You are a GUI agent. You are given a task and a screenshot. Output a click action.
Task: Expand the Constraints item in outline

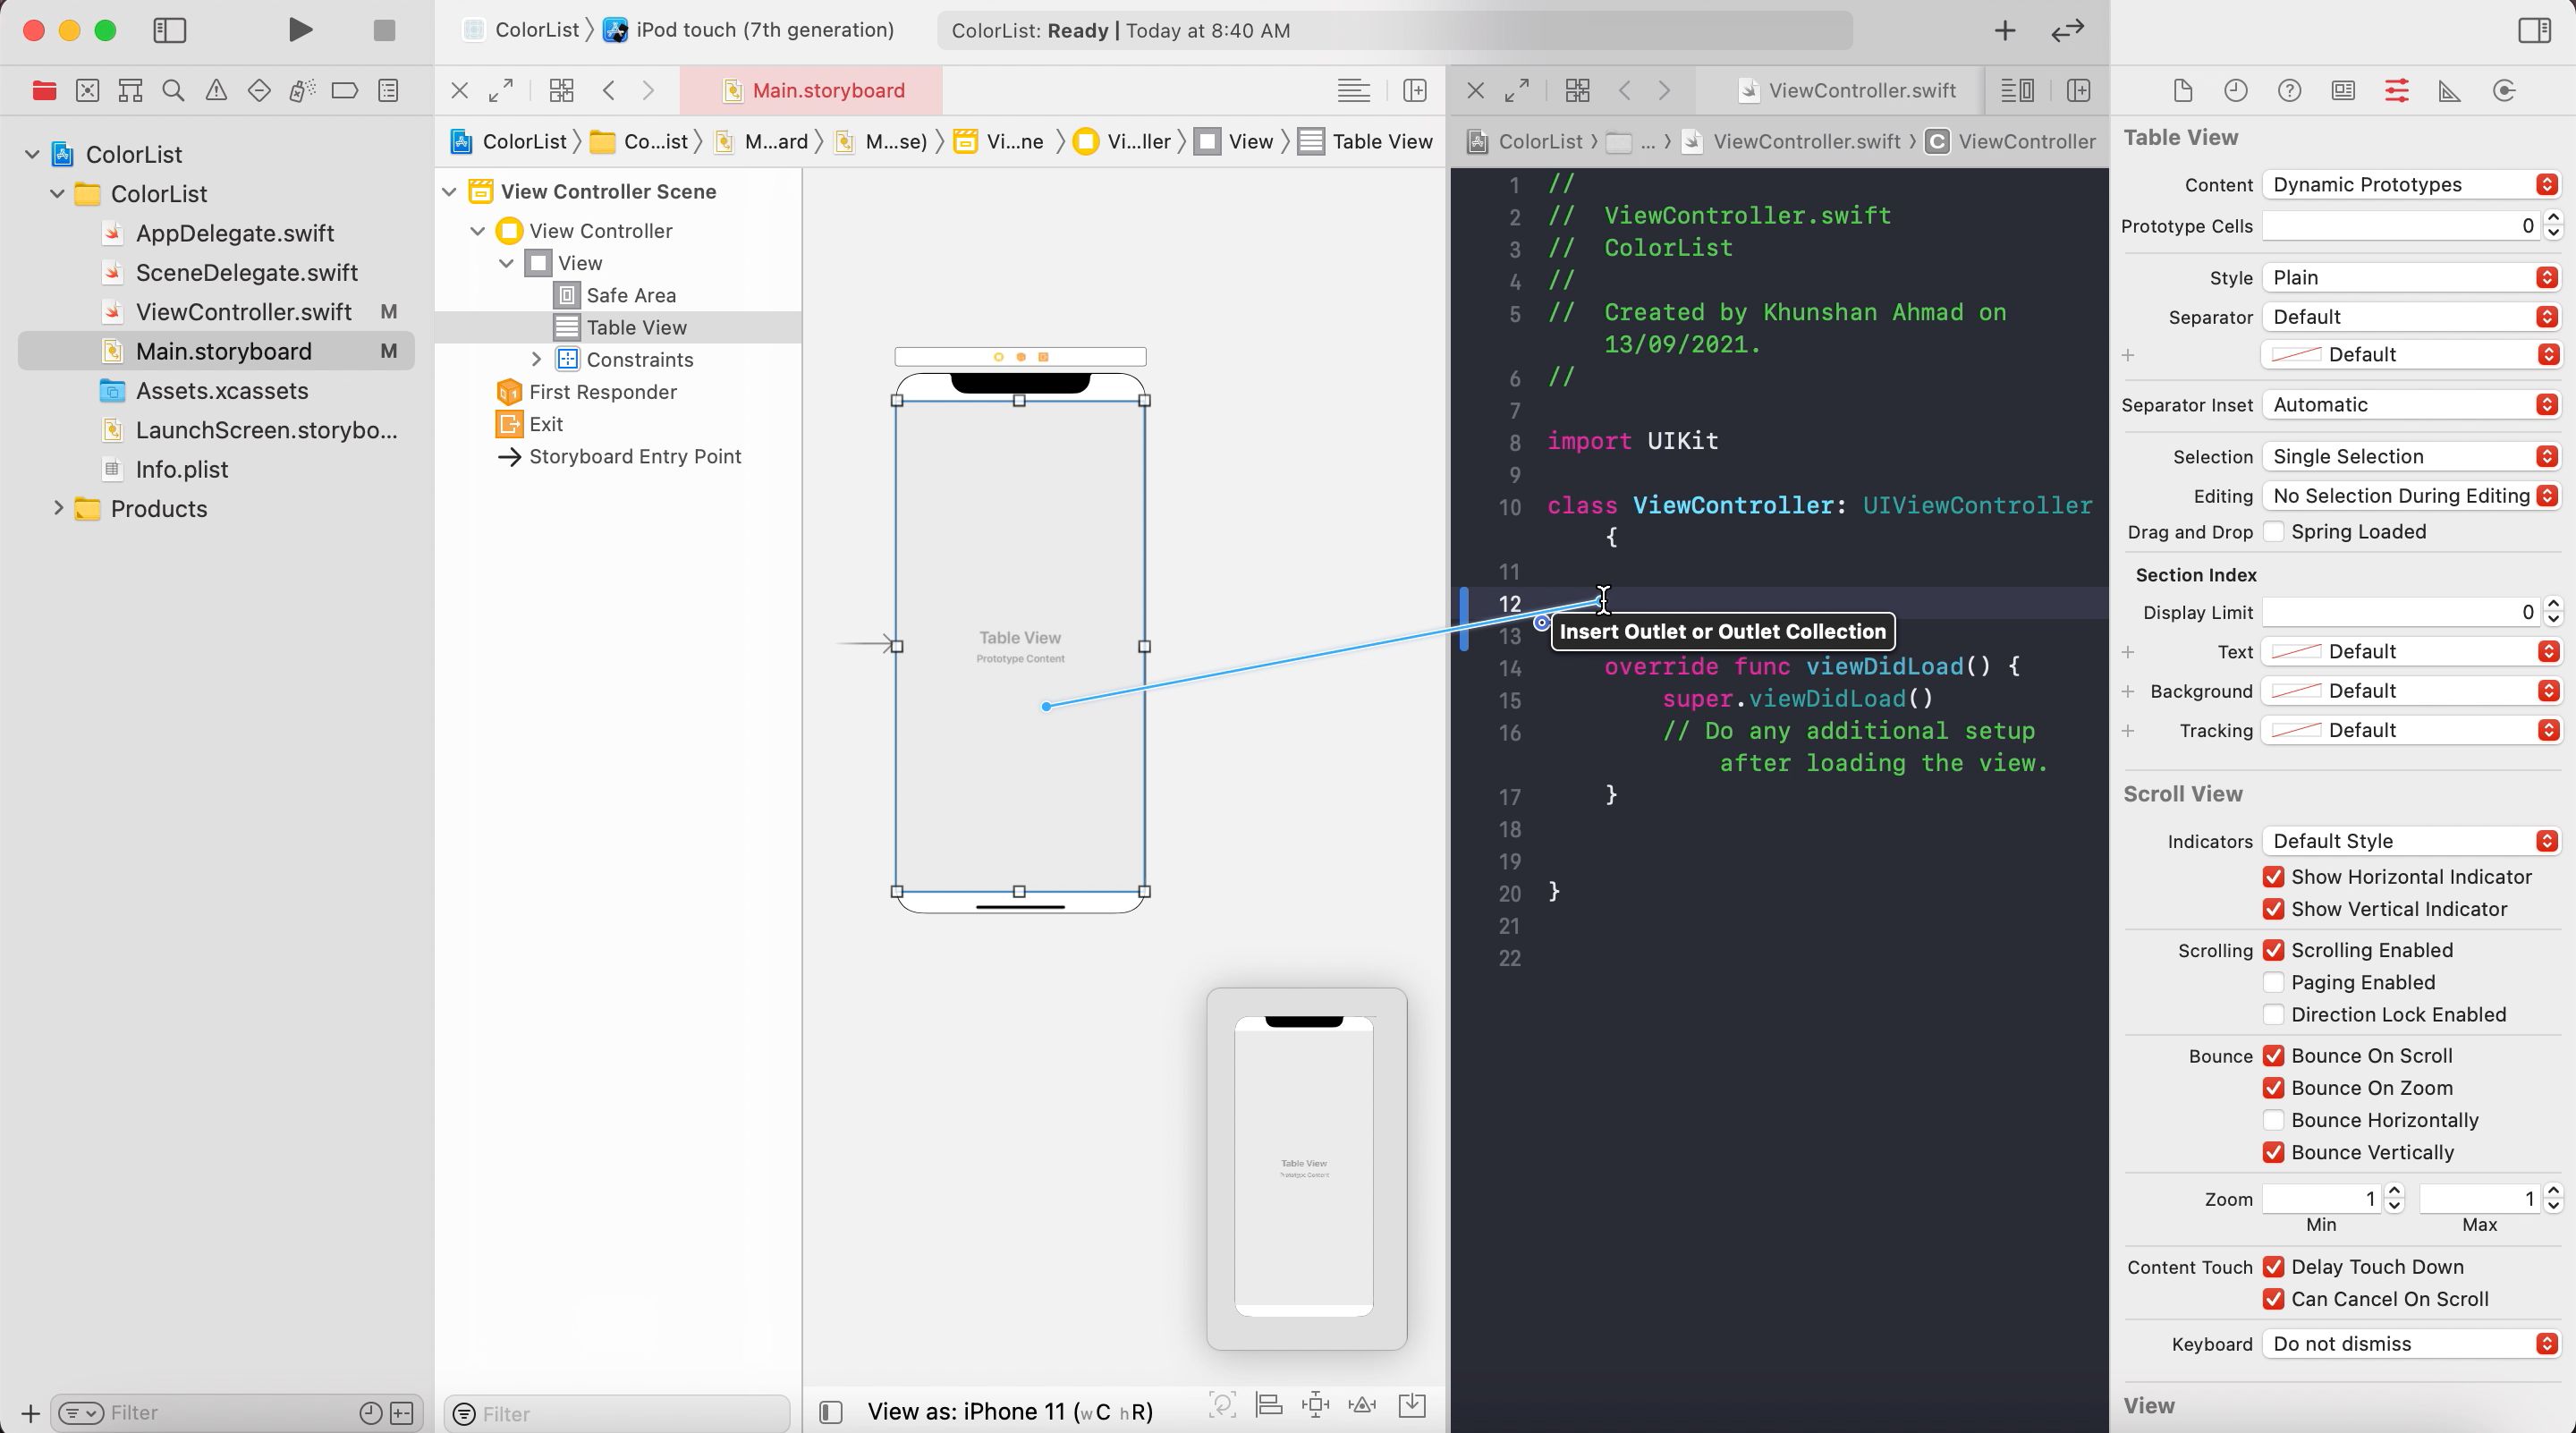pos(536,359)
